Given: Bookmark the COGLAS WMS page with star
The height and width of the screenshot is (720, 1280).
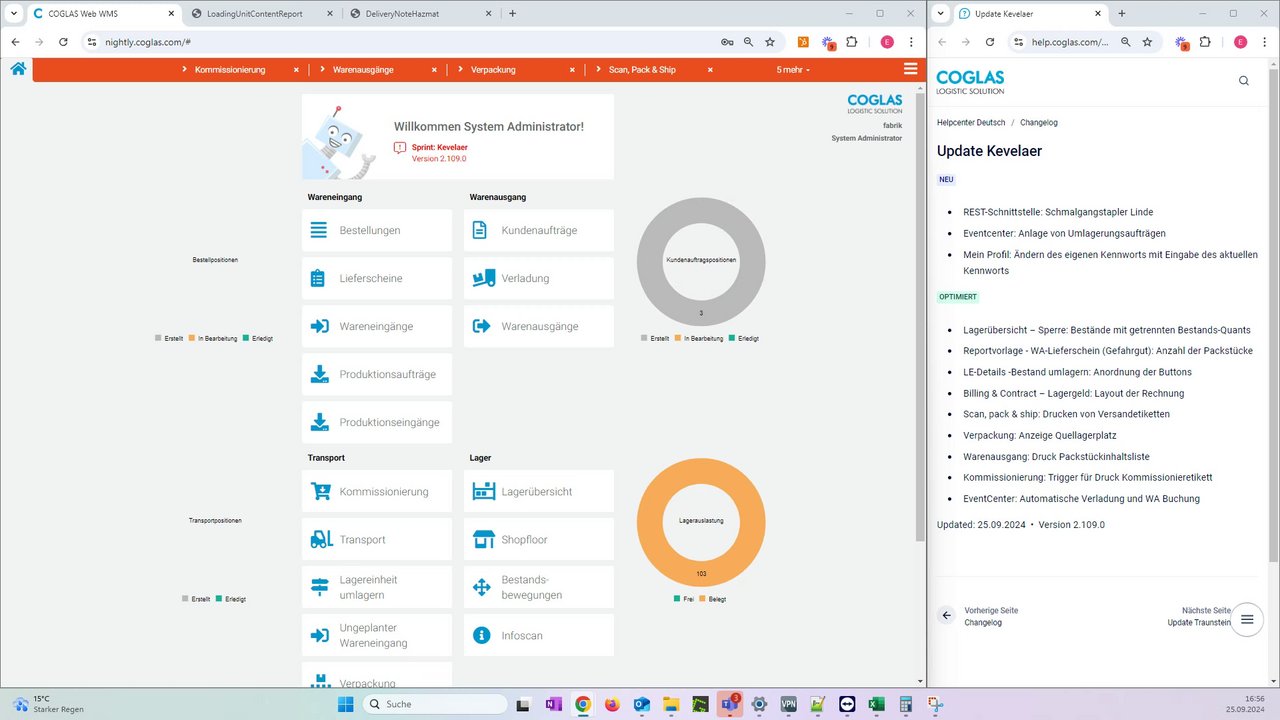Looking at the screenshot, I should (770, 42).
